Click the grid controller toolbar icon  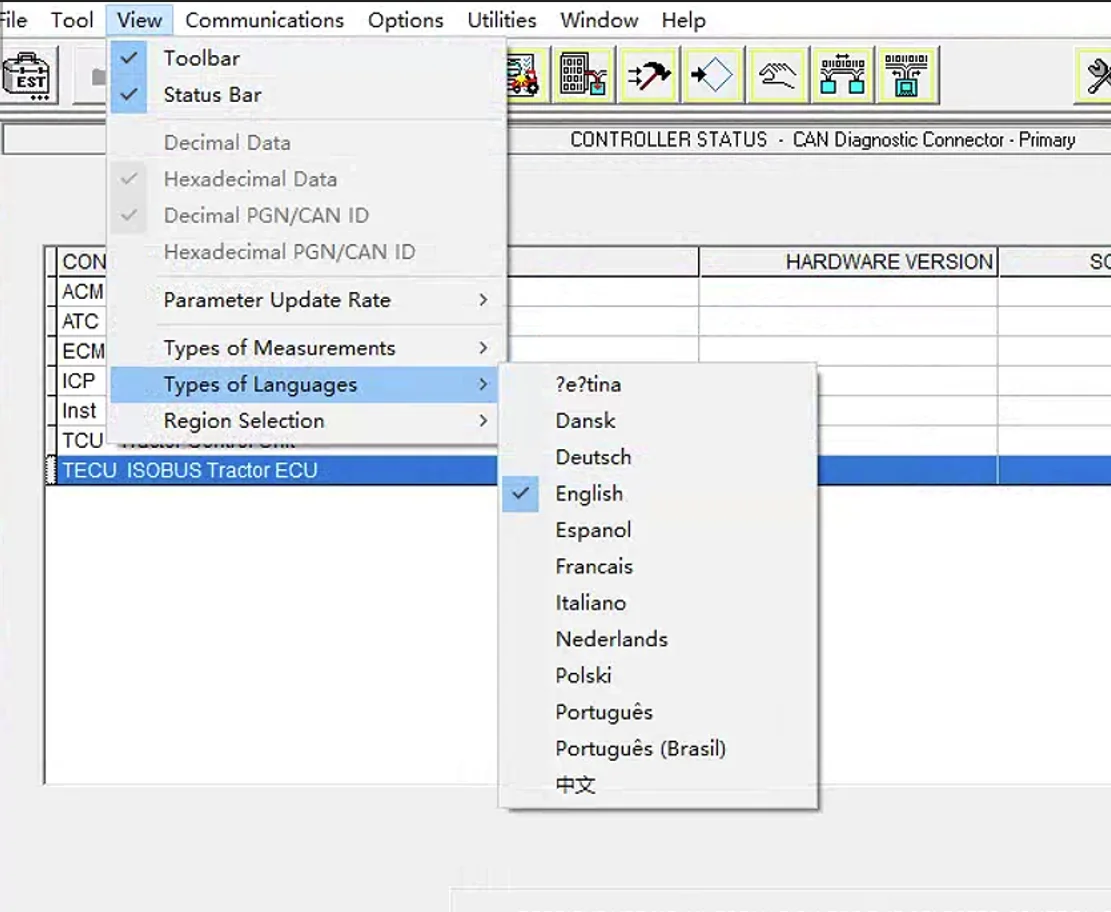[584, 75]
